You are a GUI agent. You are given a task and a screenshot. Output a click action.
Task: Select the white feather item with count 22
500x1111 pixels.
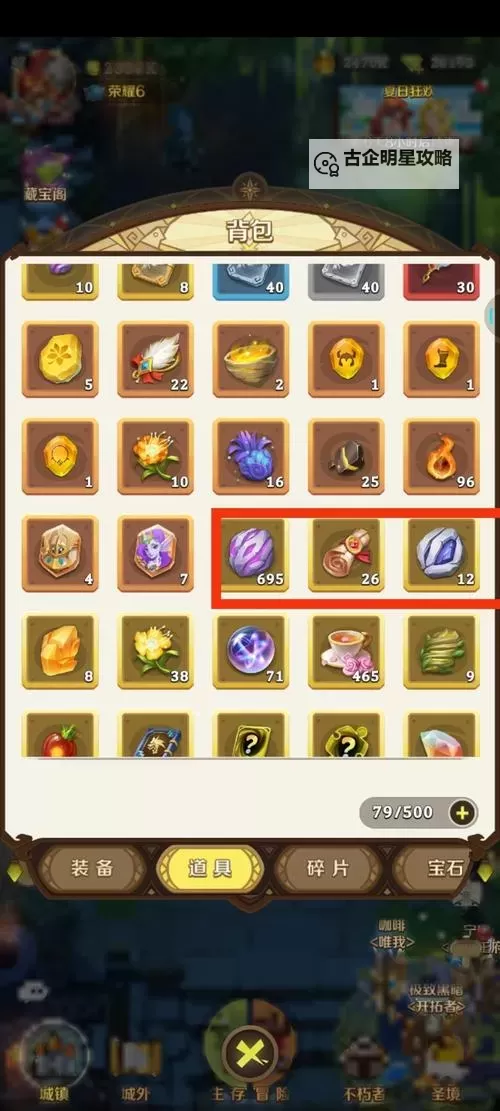tap(155, 359)
